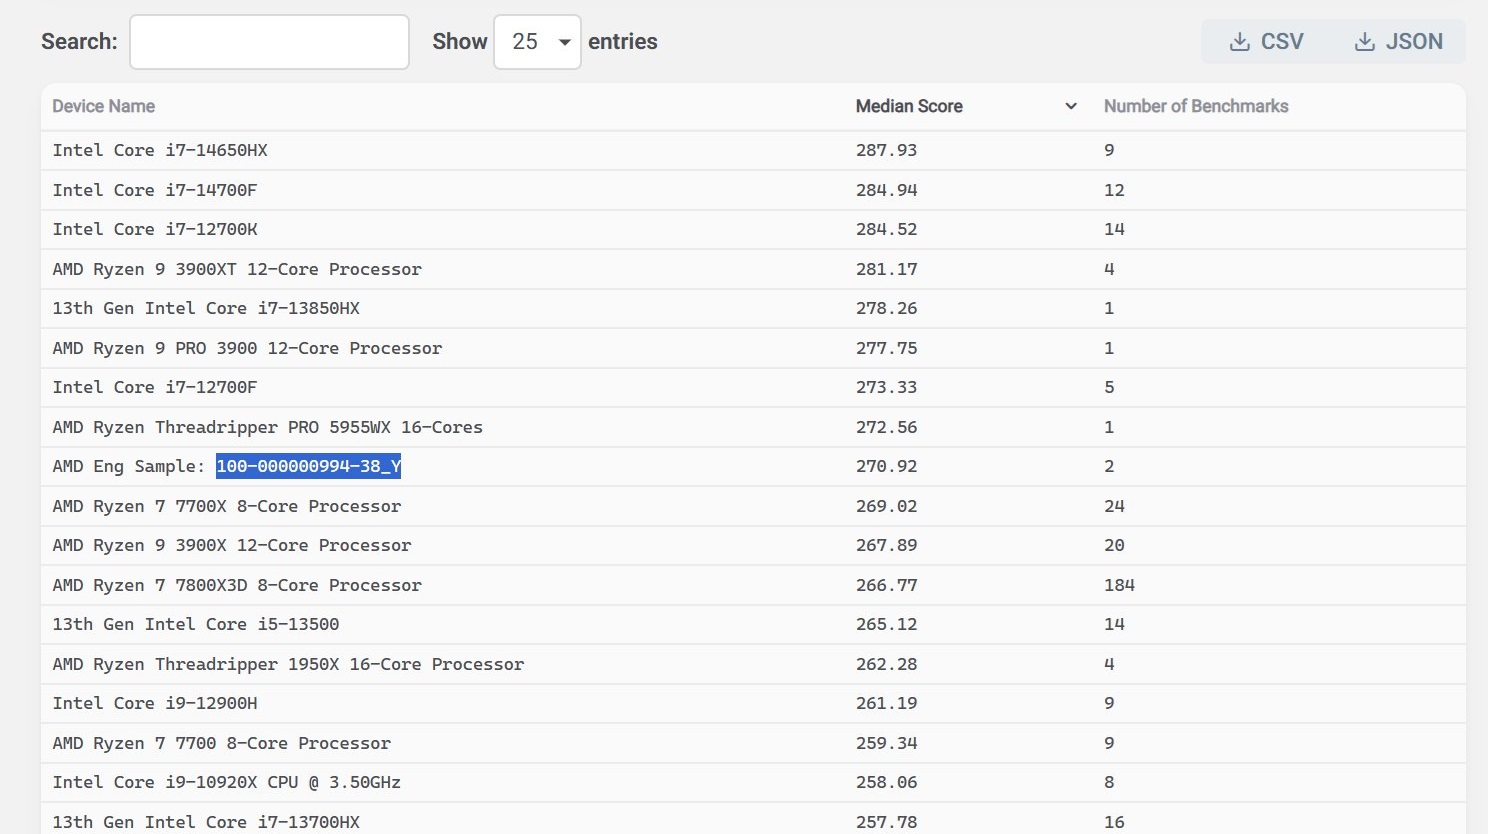Screen dimensions: 1488x834
Task: Click the CSV download button
Action: [x=1266, y=42]
